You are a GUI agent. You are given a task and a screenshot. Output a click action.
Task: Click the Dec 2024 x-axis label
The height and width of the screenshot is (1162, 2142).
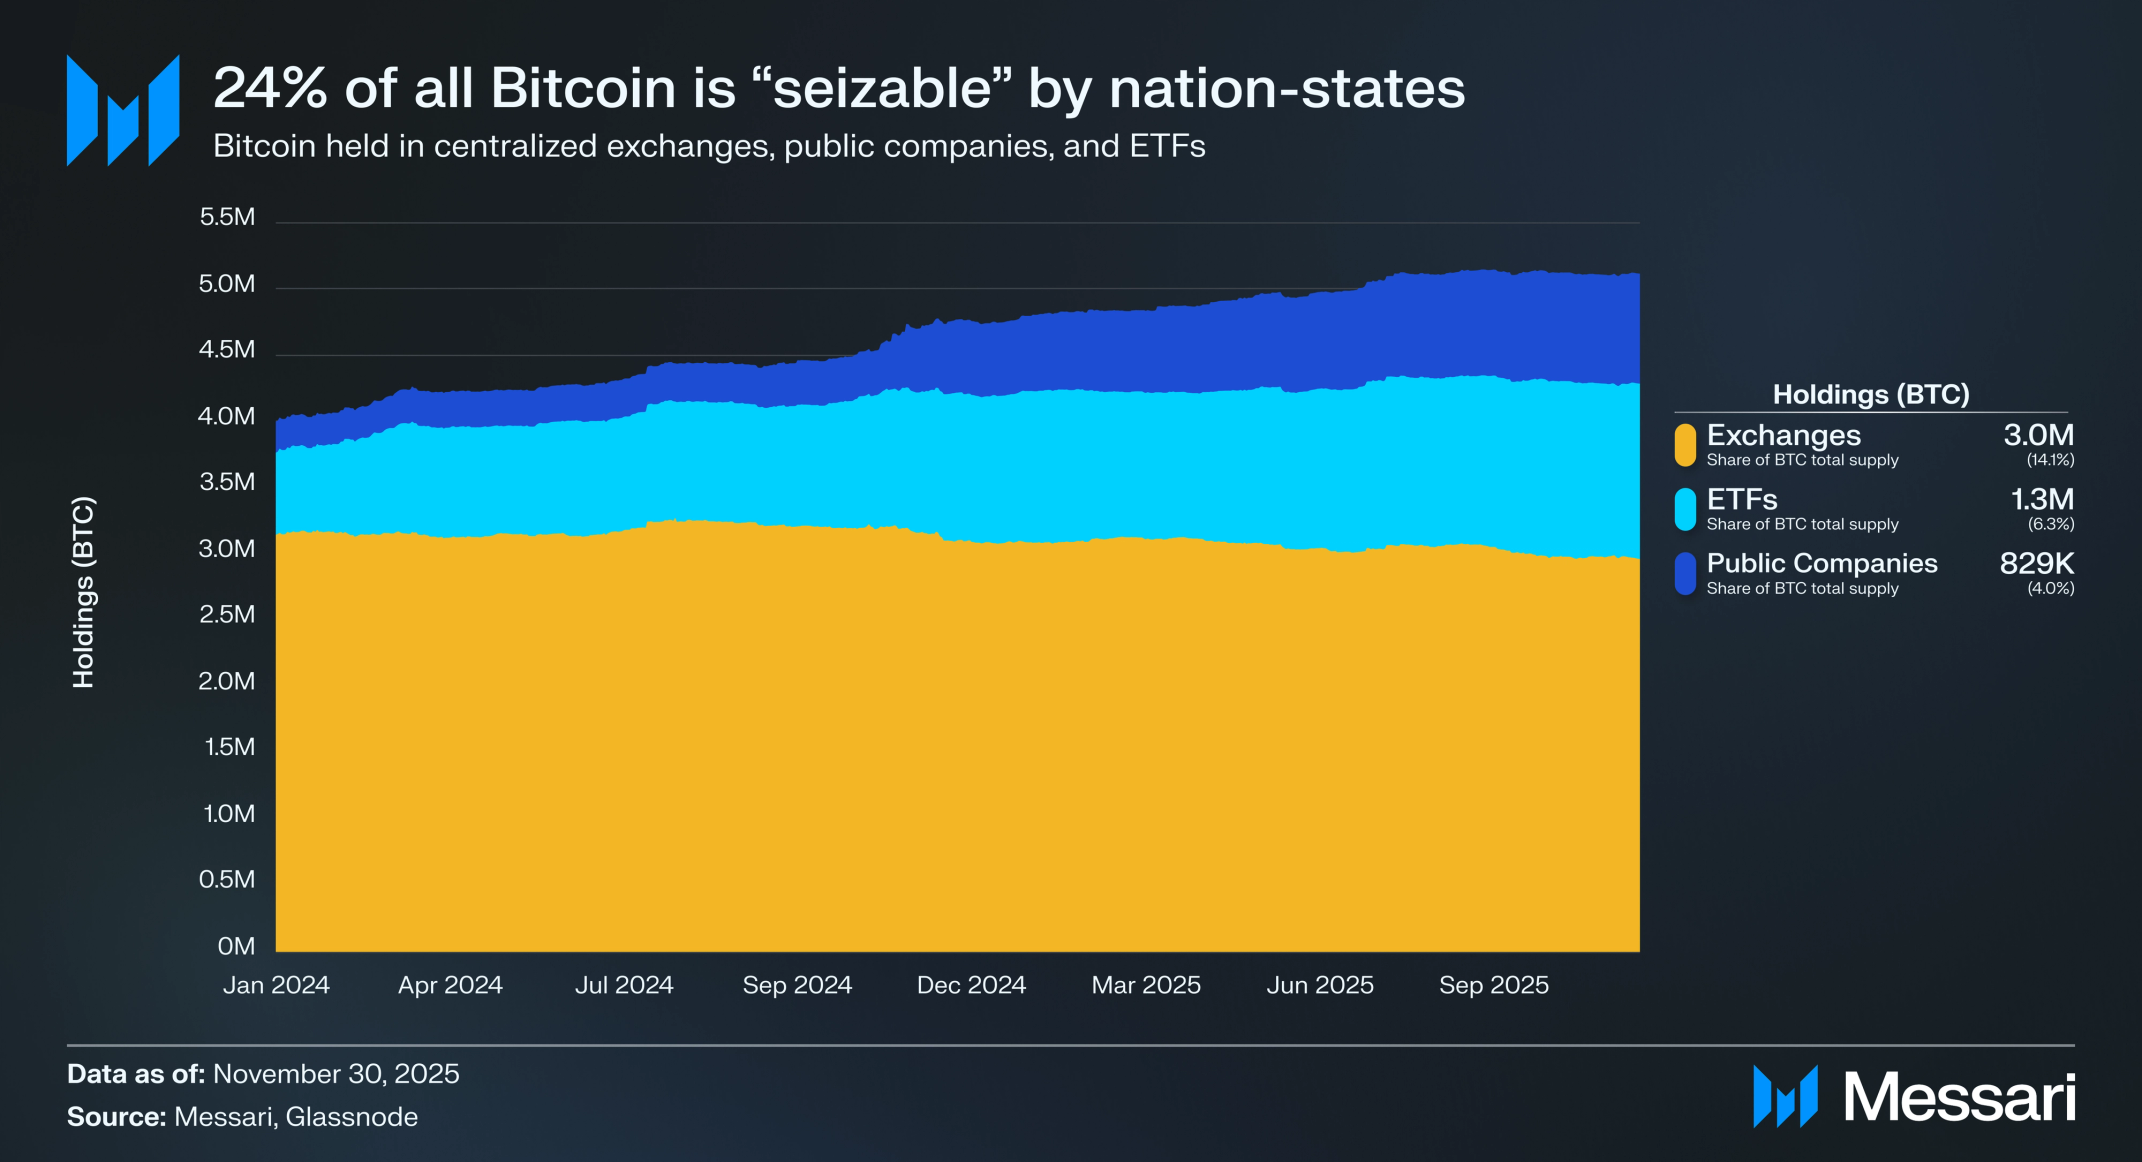(971, 985)
